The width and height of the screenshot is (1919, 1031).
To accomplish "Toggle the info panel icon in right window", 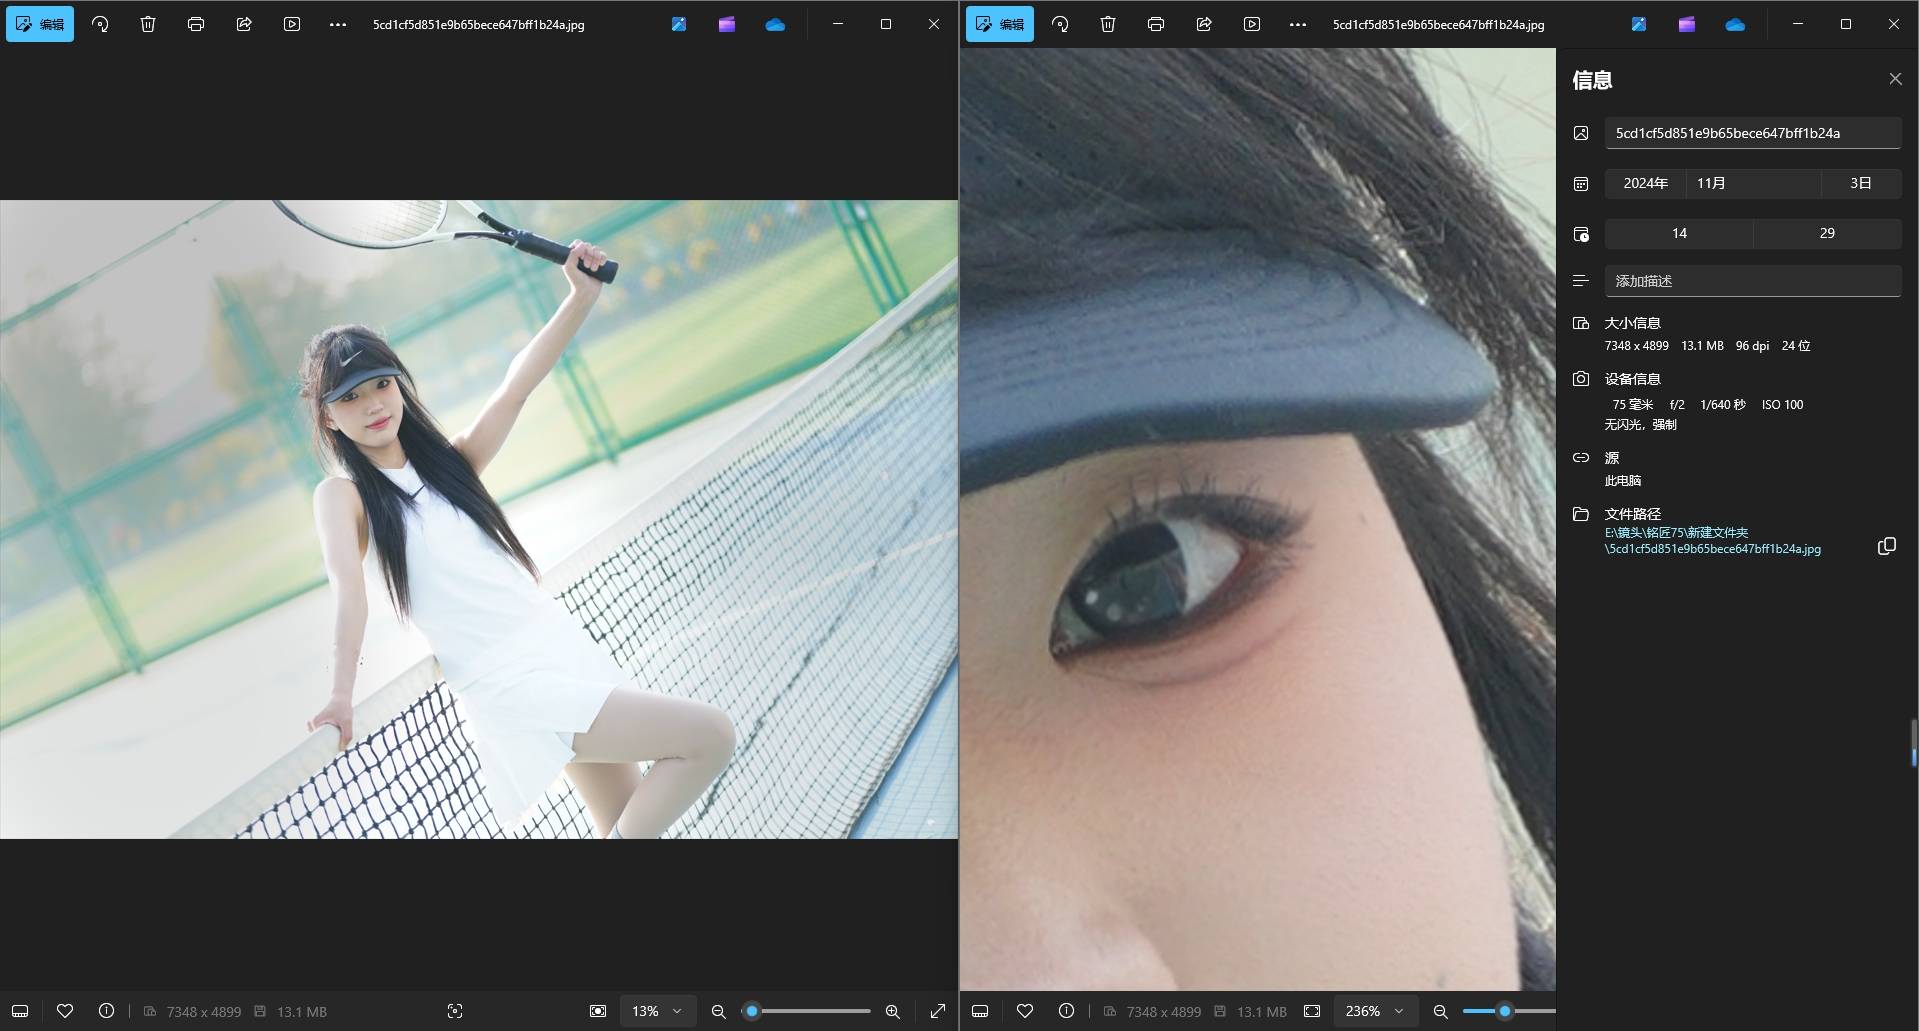I will point(1066,1011).
